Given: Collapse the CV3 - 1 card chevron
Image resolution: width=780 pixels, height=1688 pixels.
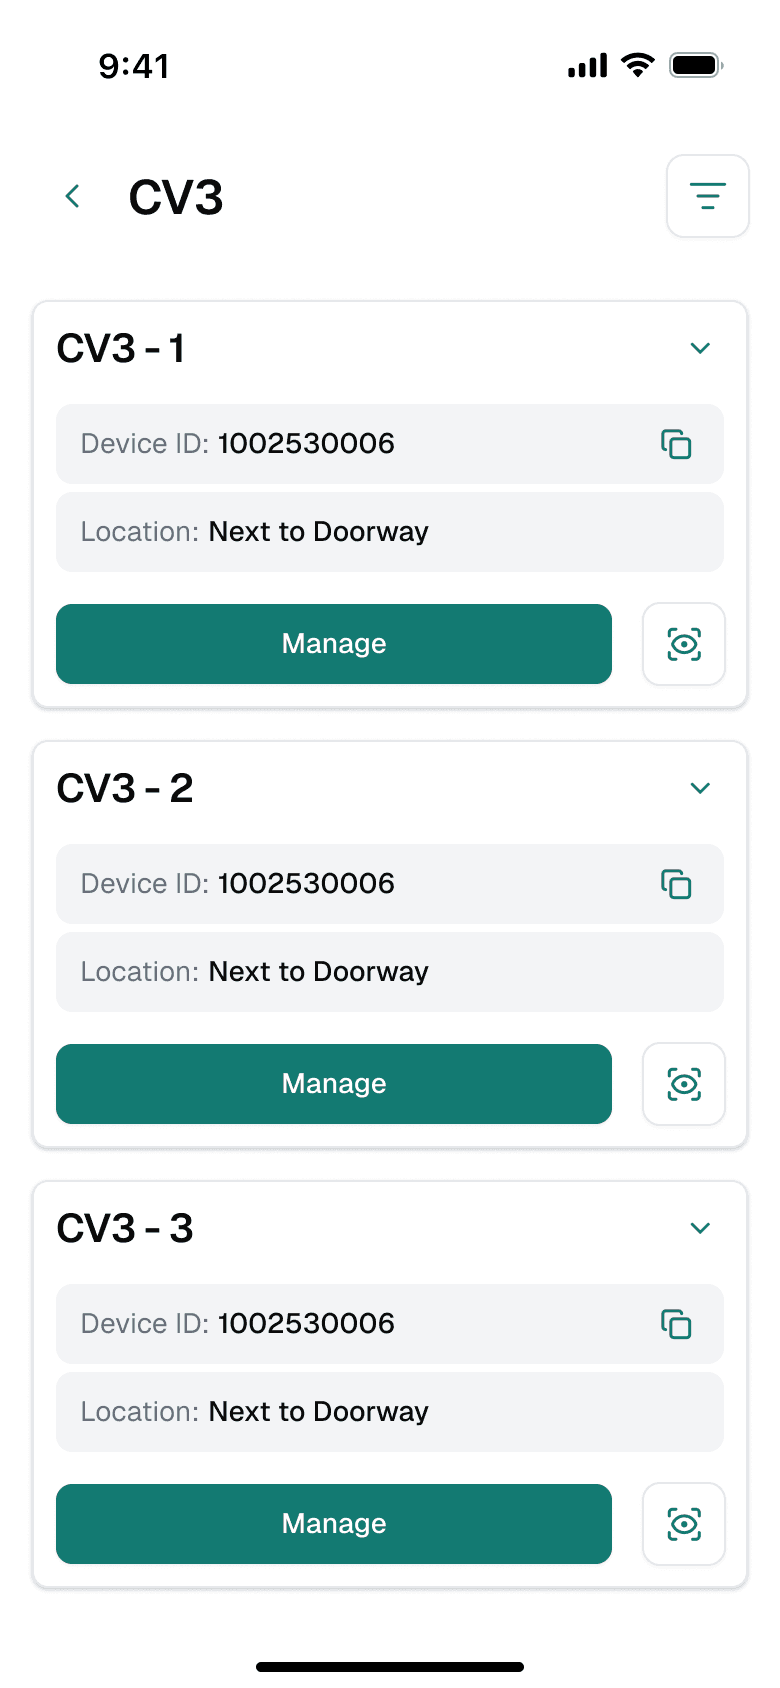Looking at the screenshot, I should (700, 348).
